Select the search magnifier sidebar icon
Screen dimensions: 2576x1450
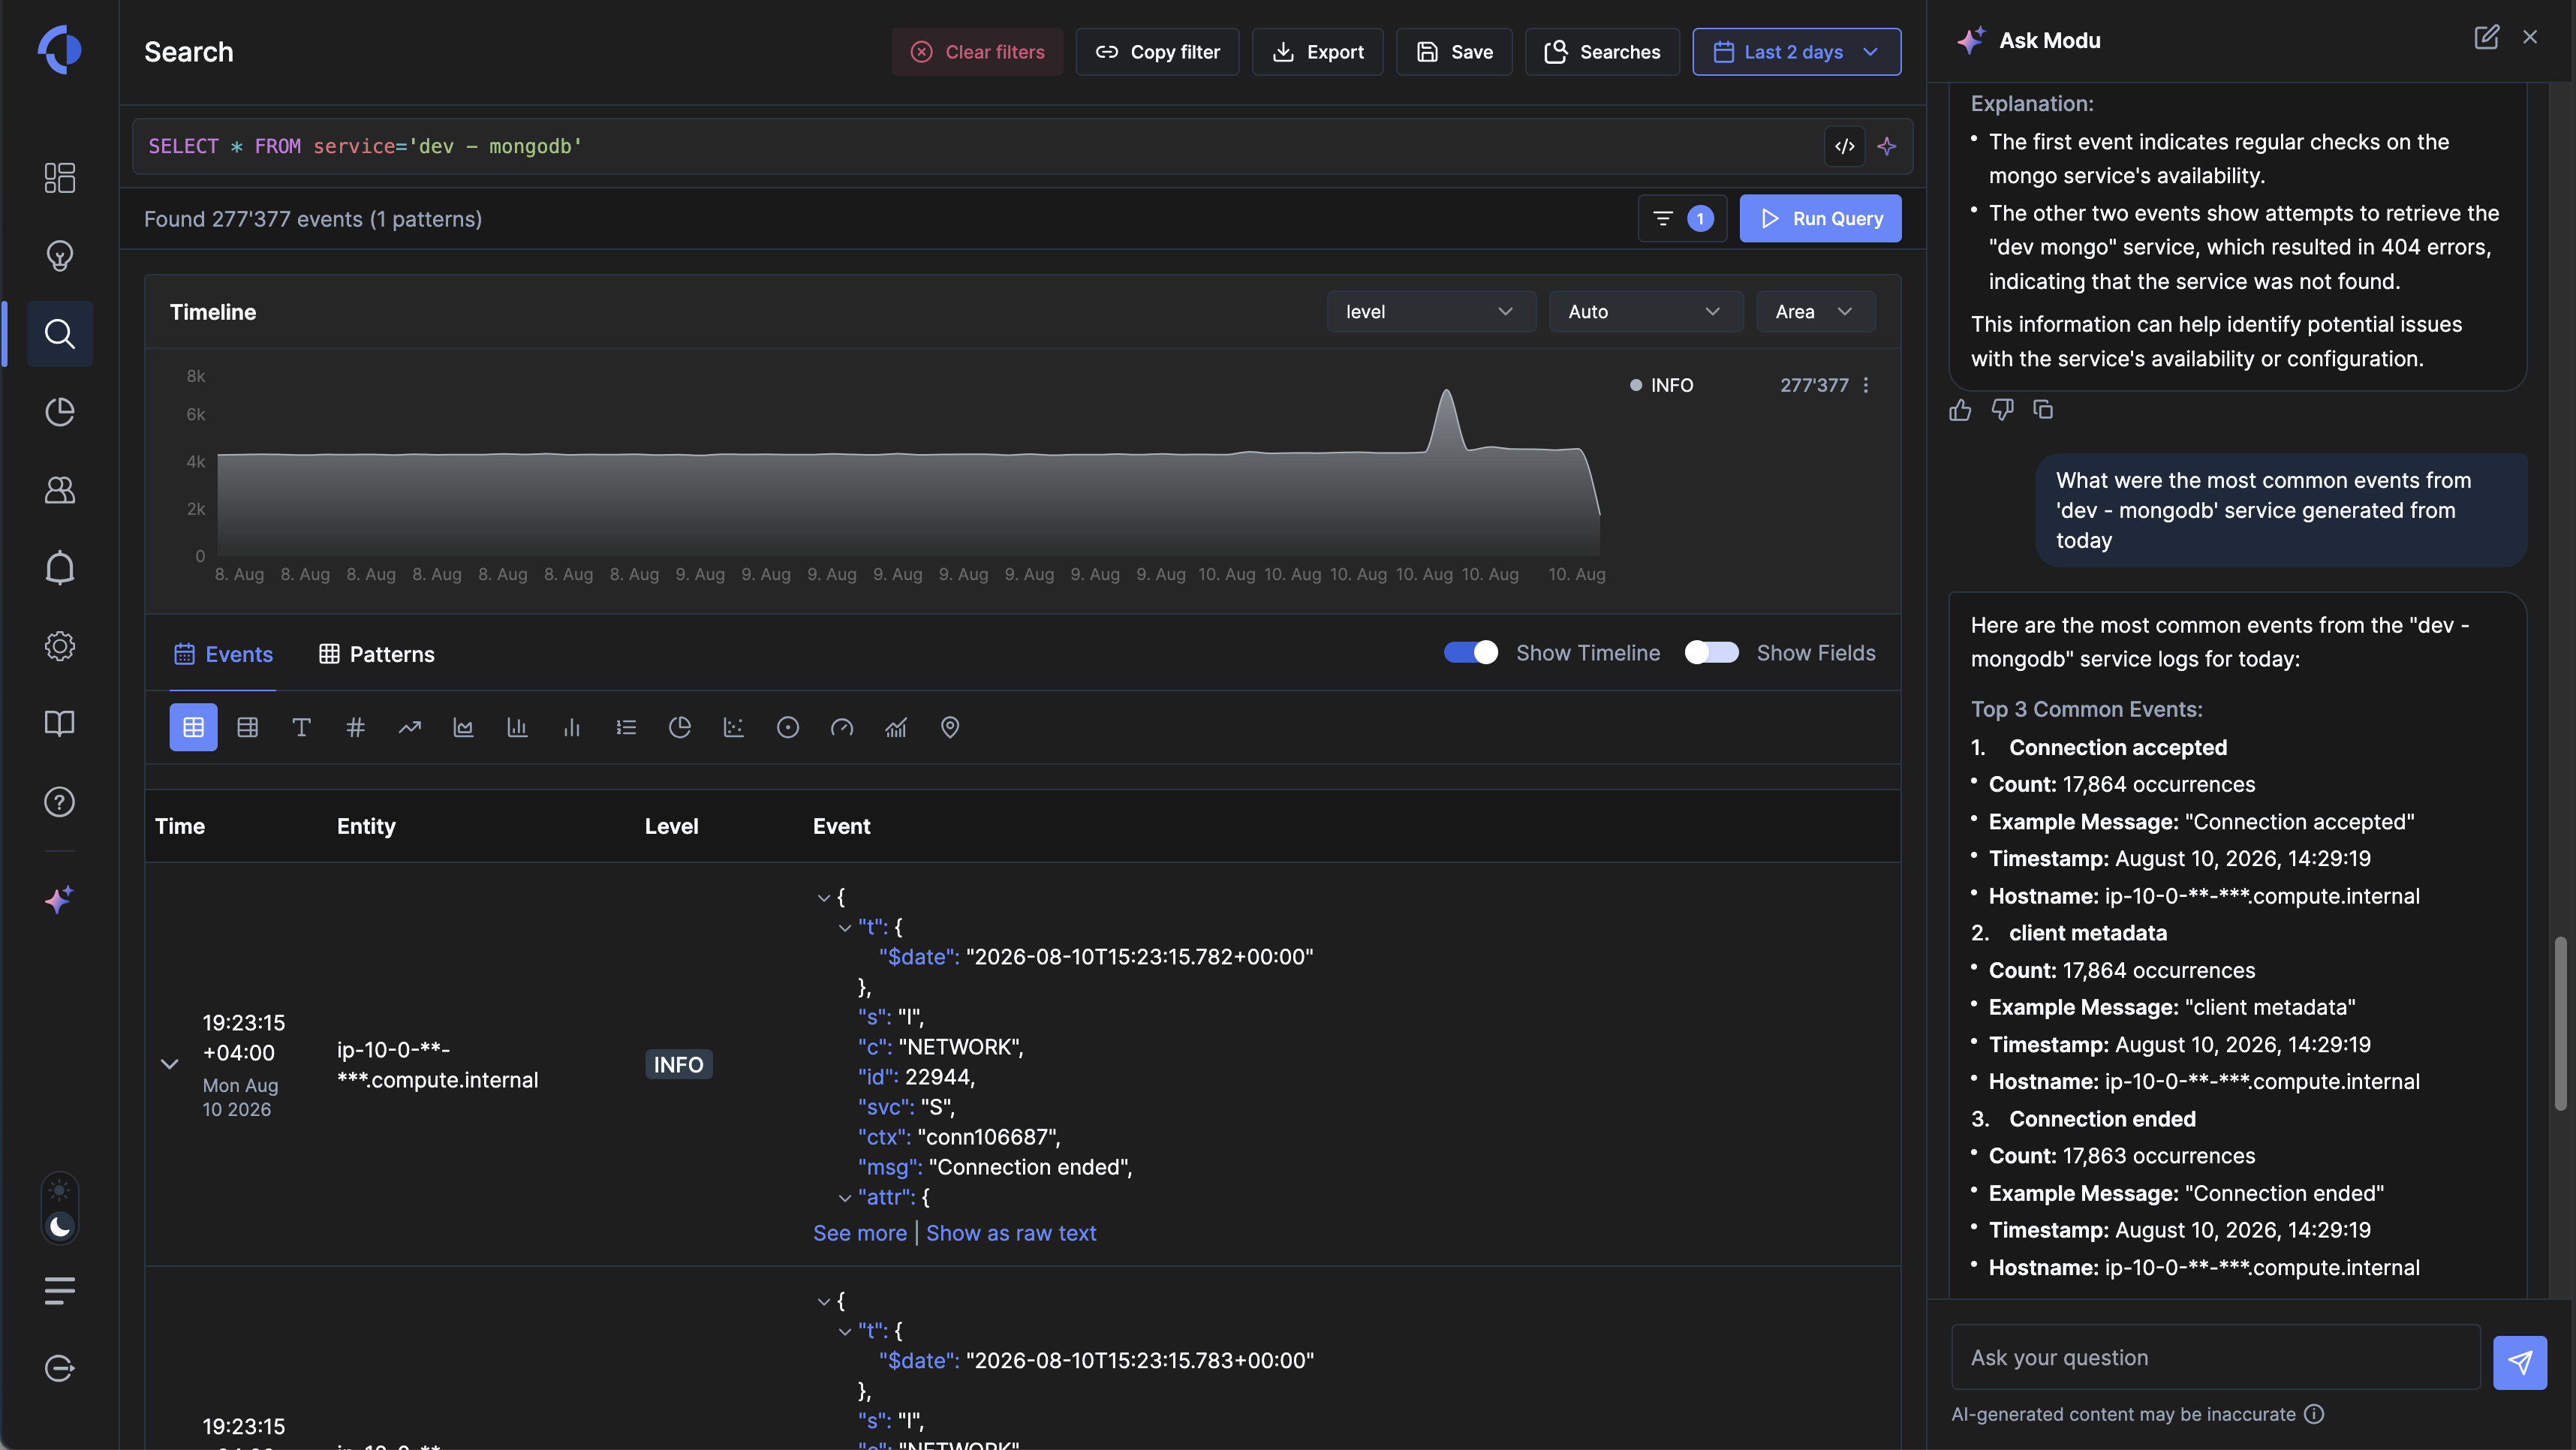pyautogui.click(x=60, y=334)
